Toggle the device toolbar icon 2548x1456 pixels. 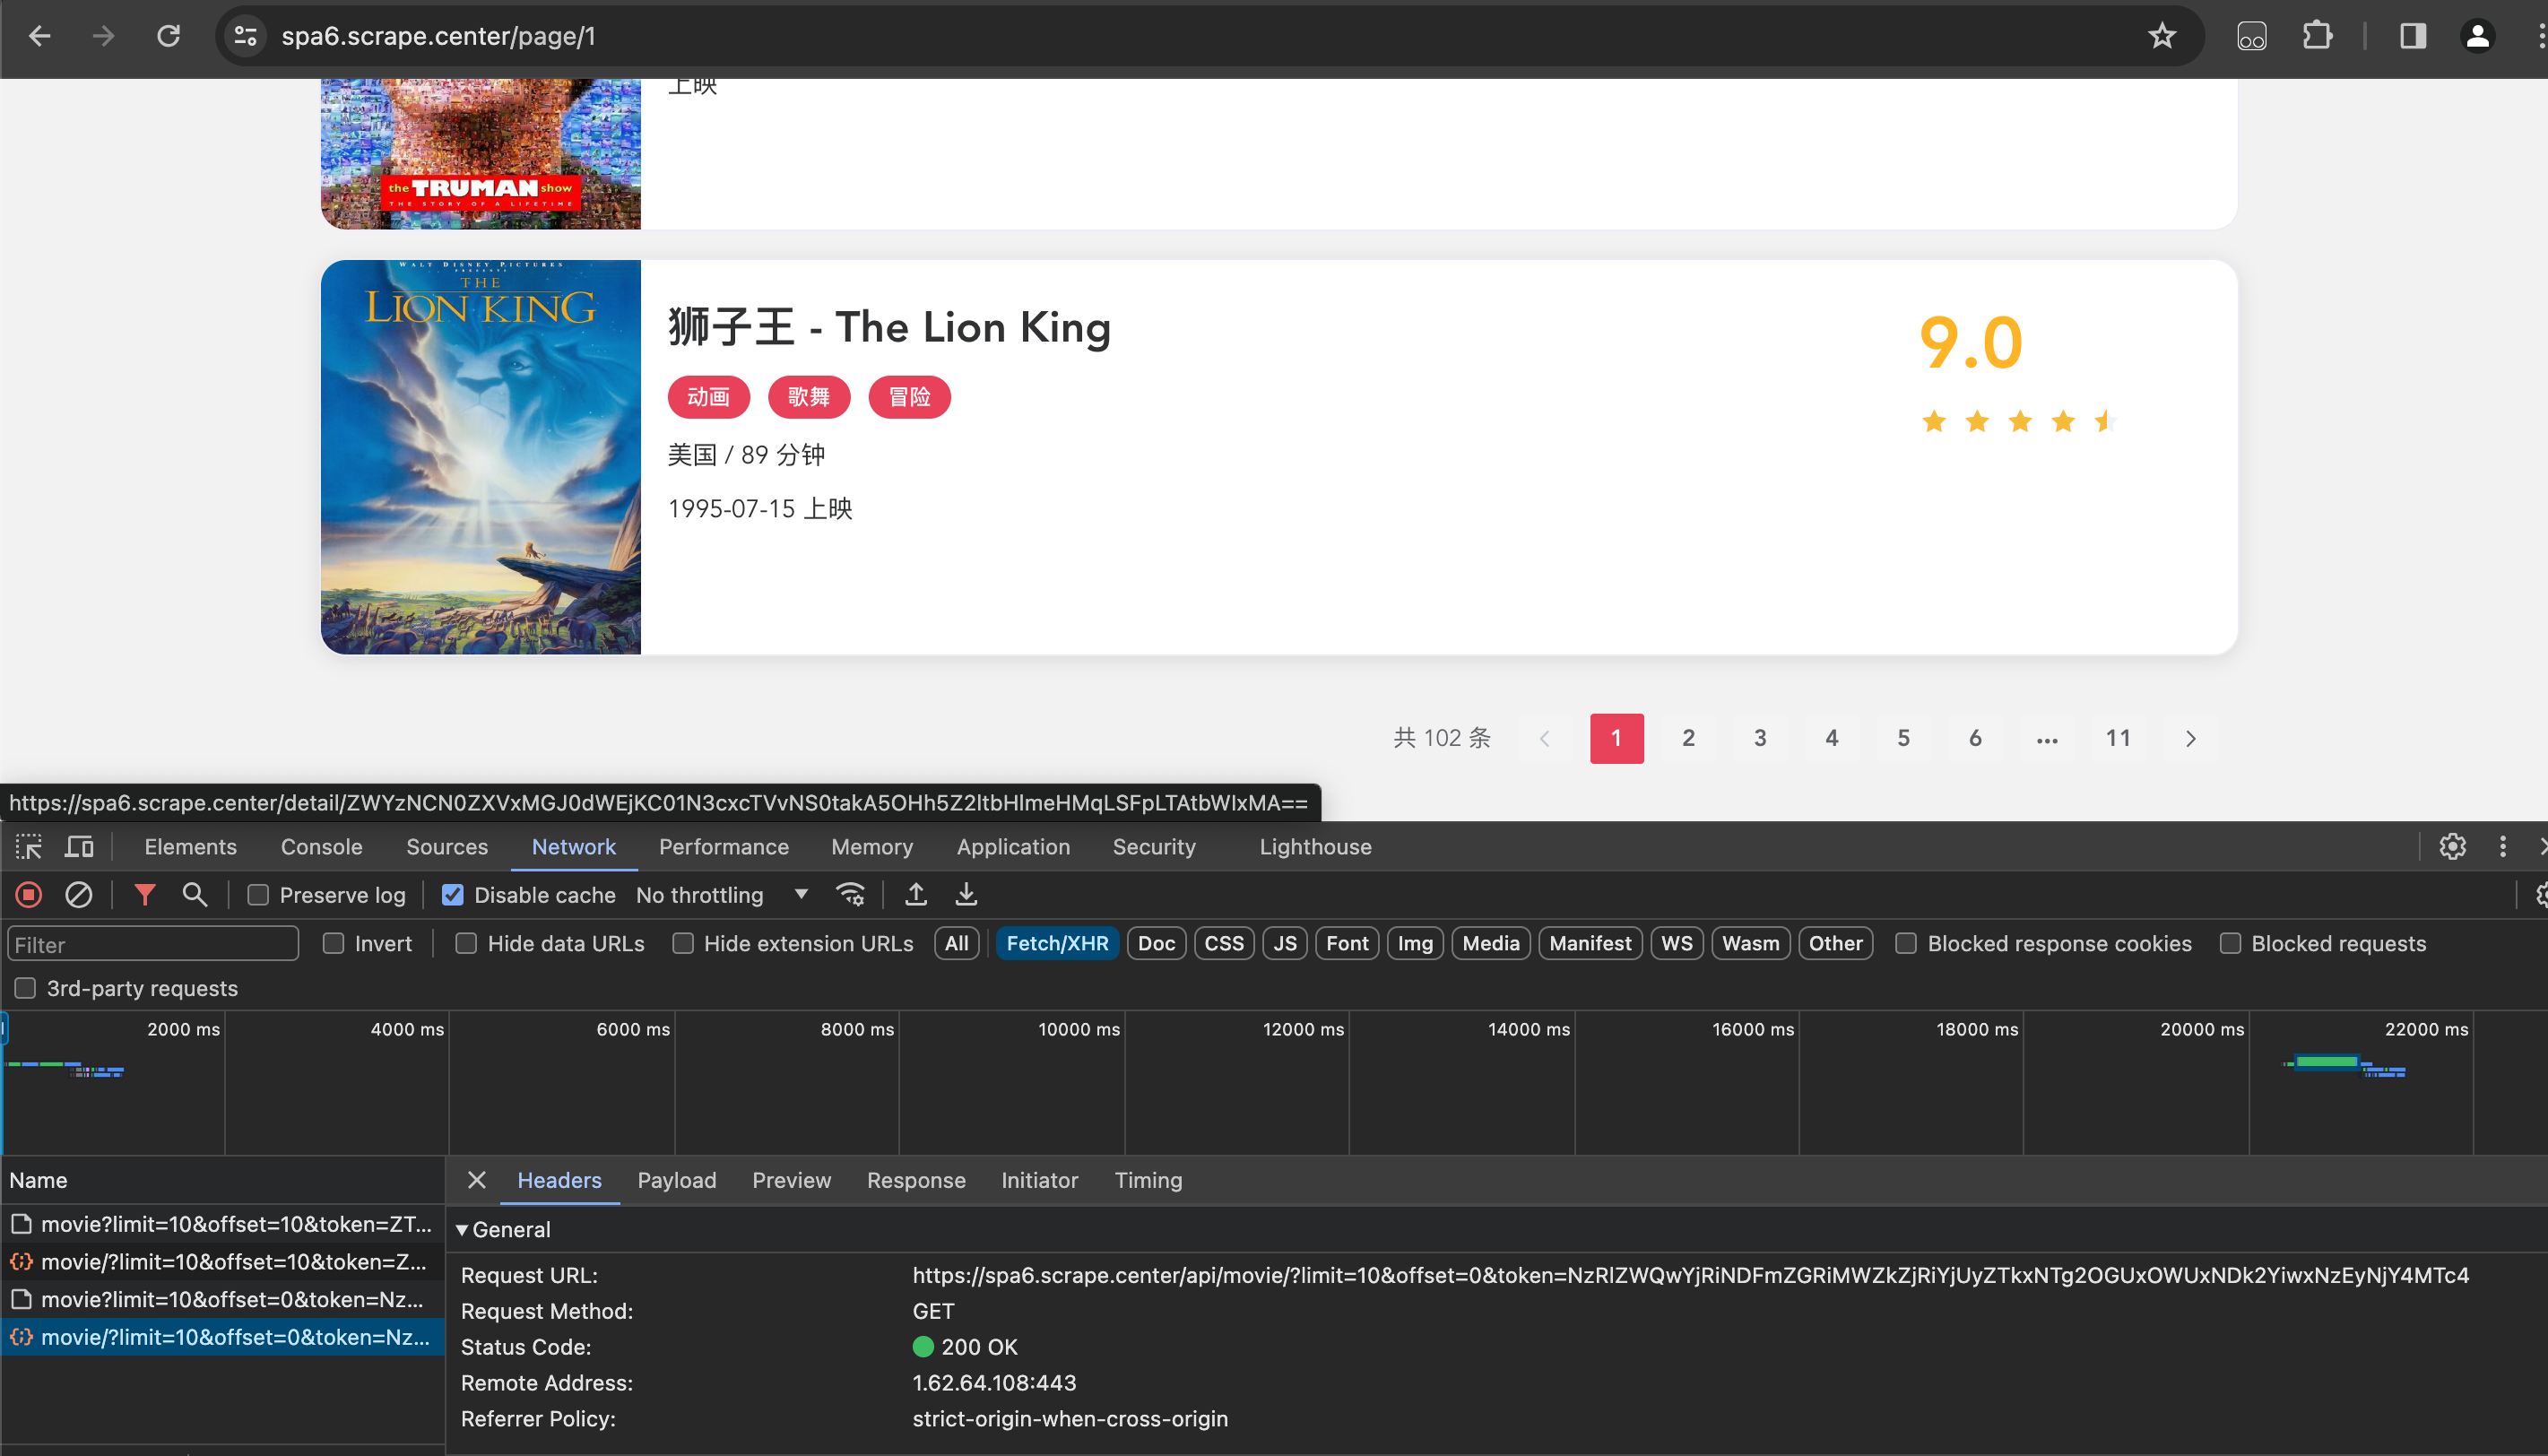pos(79,847)
